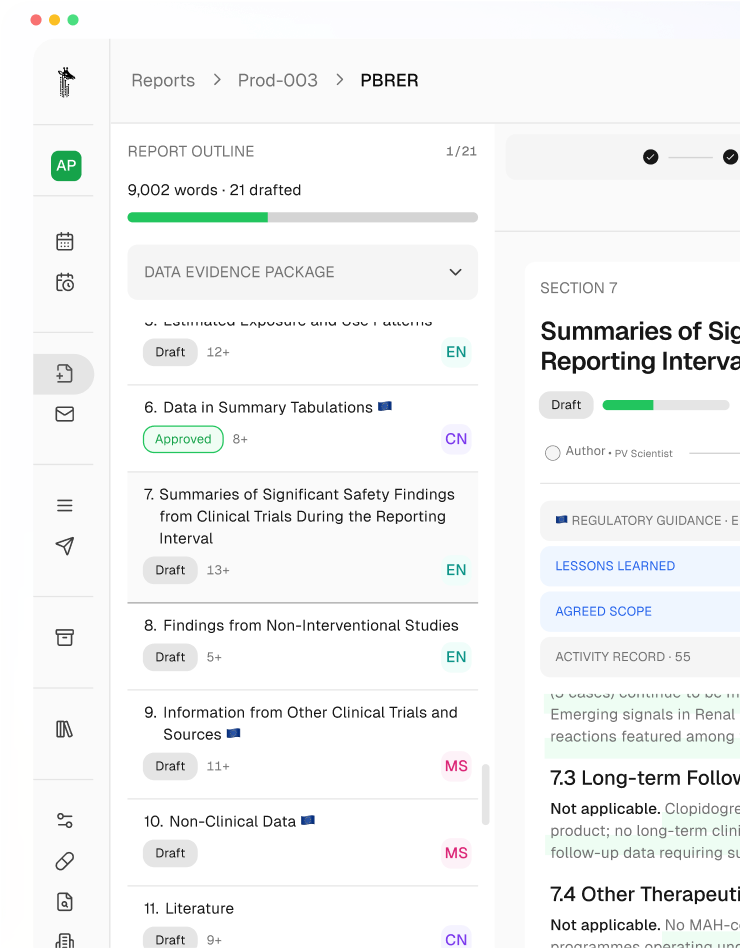
Task: Select section 7 Summaries of Significant Safety Findings
Action: 302,537
